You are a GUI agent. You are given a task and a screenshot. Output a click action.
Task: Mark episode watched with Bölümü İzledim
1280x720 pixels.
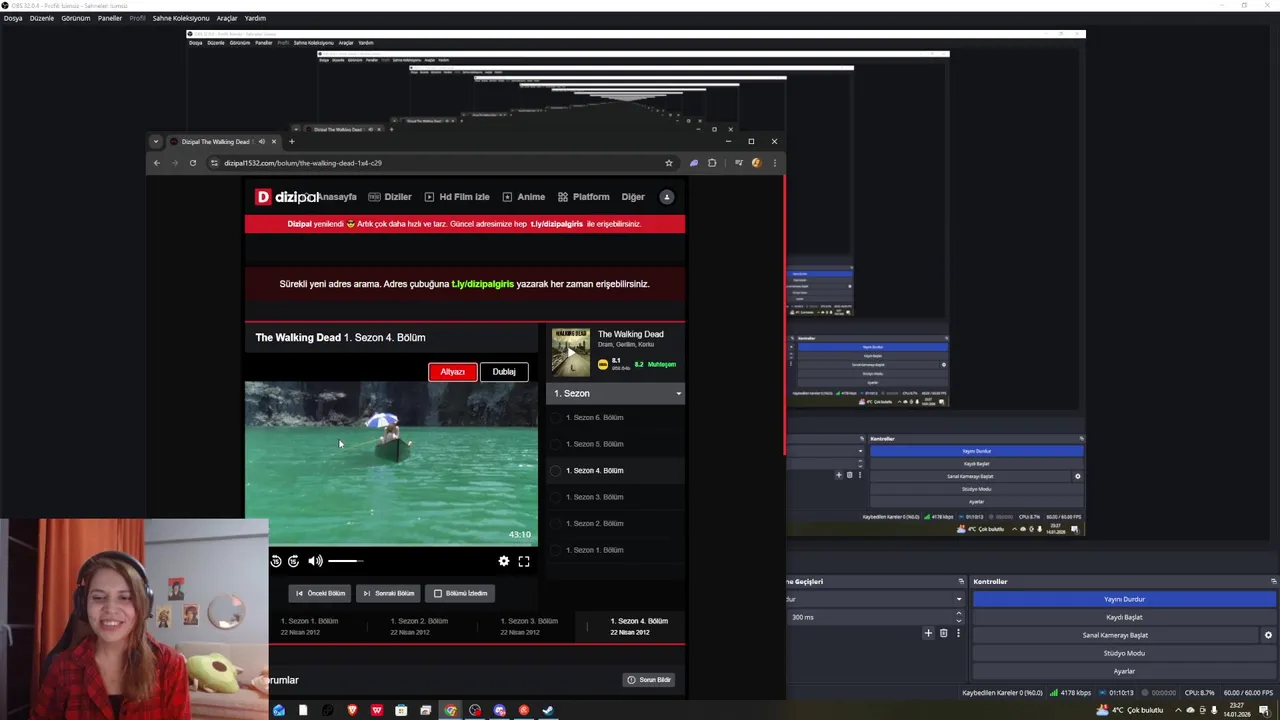[461, 593]
